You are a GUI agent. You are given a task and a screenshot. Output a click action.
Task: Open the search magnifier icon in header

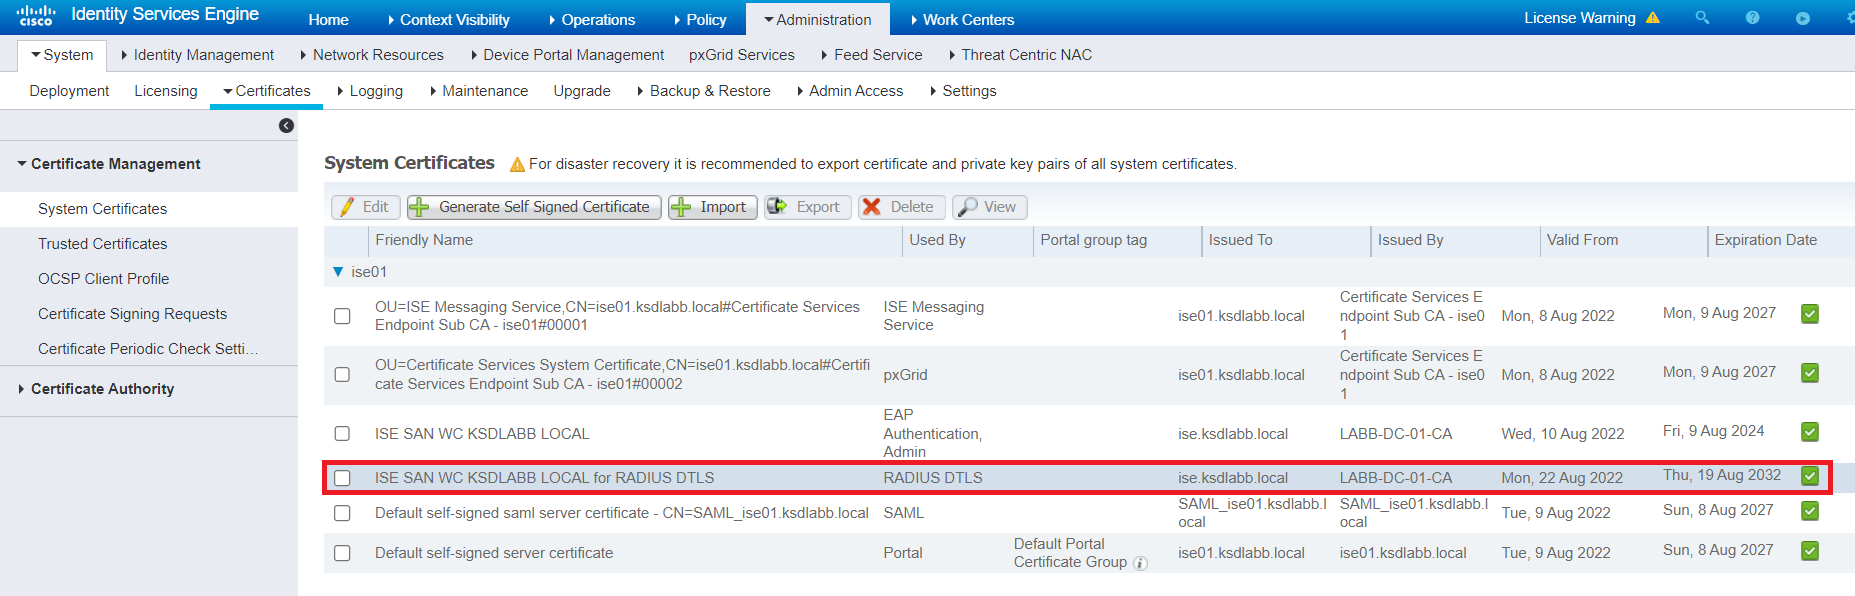[1702, 17]
